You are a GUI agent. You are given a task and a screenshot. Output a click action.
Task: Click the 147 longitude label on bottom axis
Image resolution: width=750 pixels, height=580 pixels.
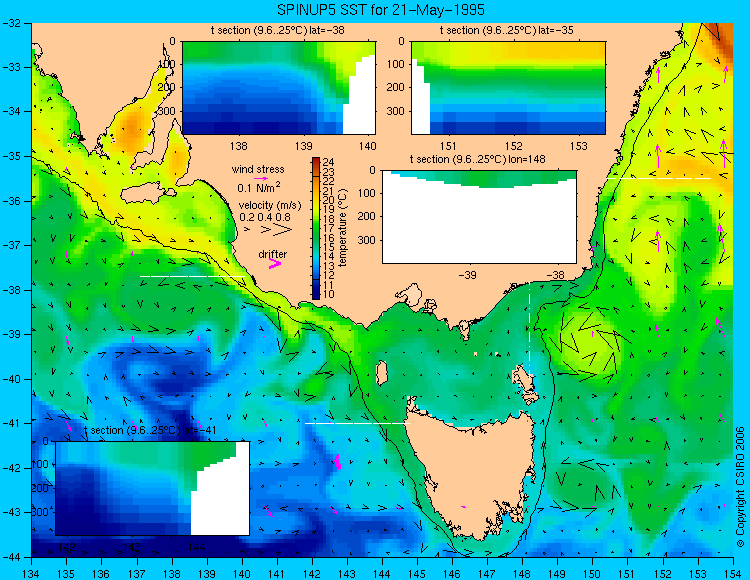[x=487, y=573]
